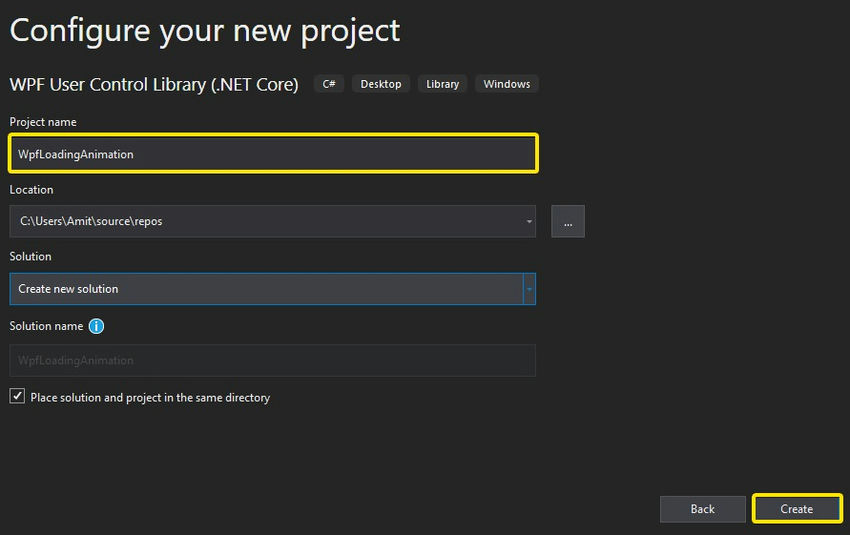Go back using the Back button
This screenshot has width=850, height=535.
tap(702, 509)
